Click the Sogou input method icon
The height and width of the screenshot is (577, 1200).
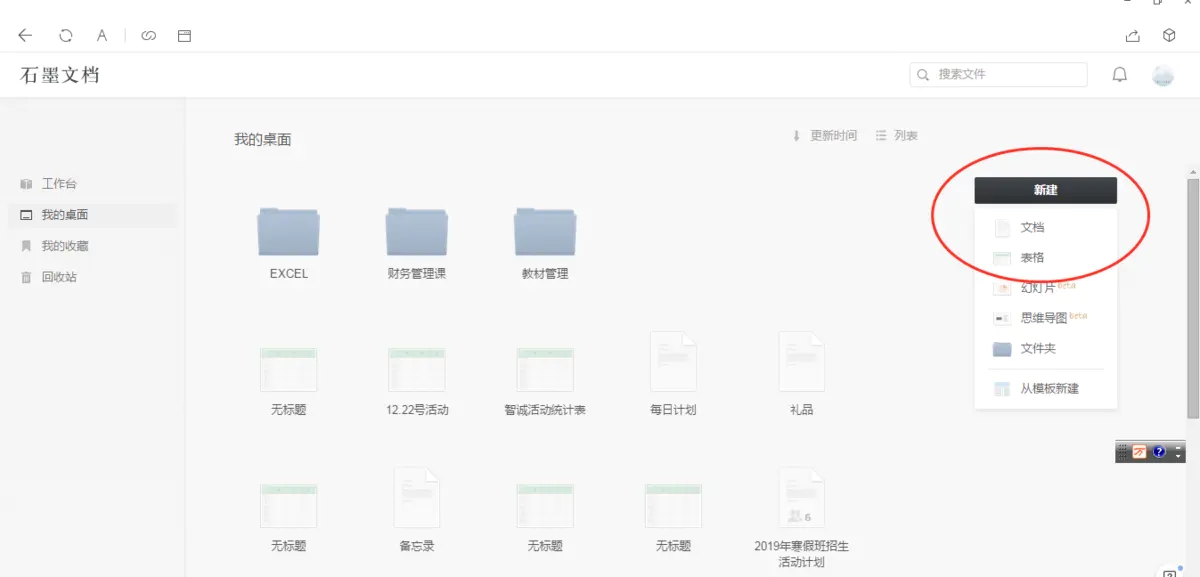pos(1141,451)
